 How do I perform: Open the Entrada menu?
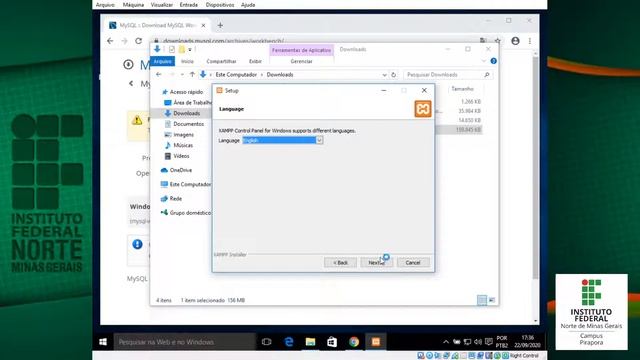pos(189,5)
